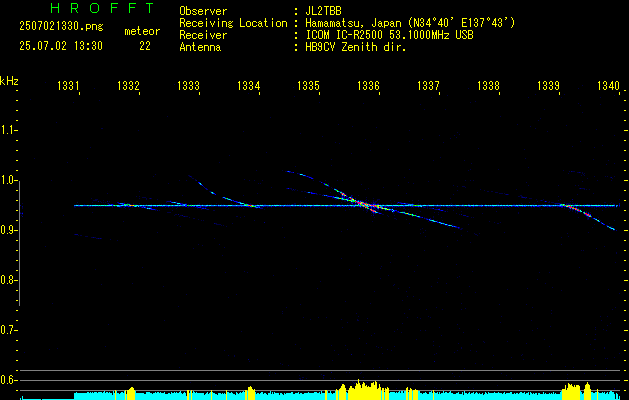
Task: Click the Receiving Location label
Action: tap(233, 23)
